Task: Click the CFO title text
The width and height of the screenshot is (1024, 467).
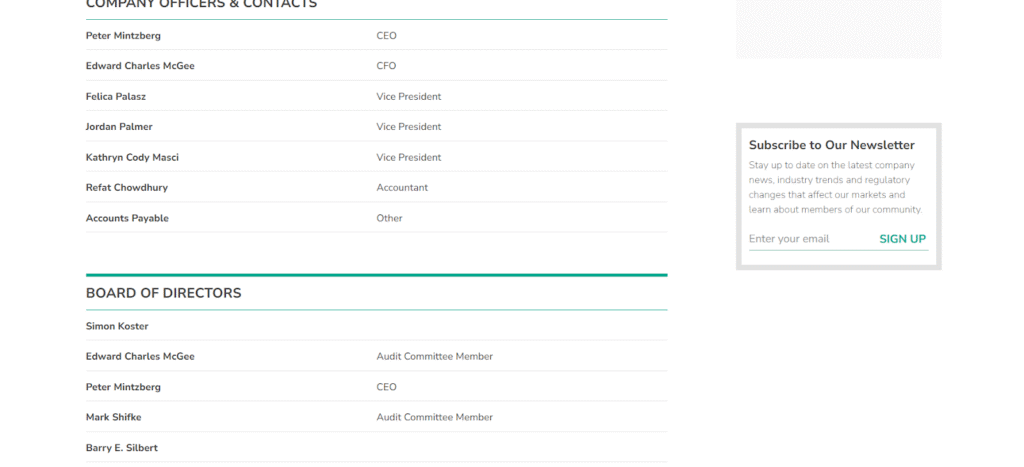Action: 386,66
